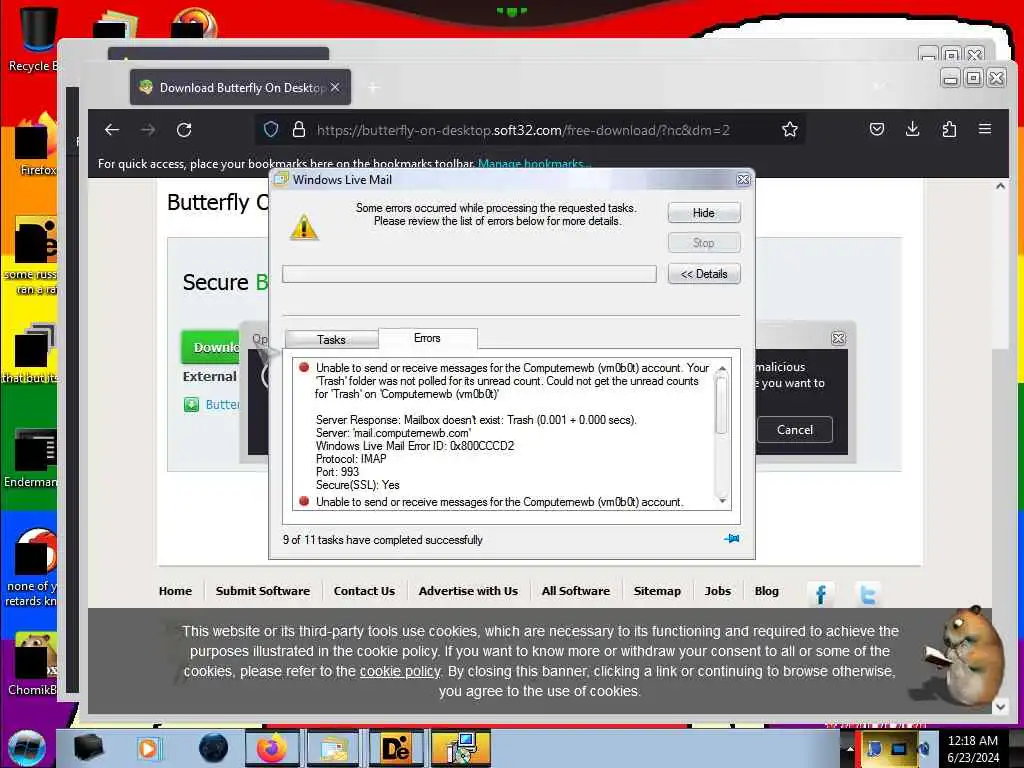Click Cancel in the dark popup

pos(794,430)
